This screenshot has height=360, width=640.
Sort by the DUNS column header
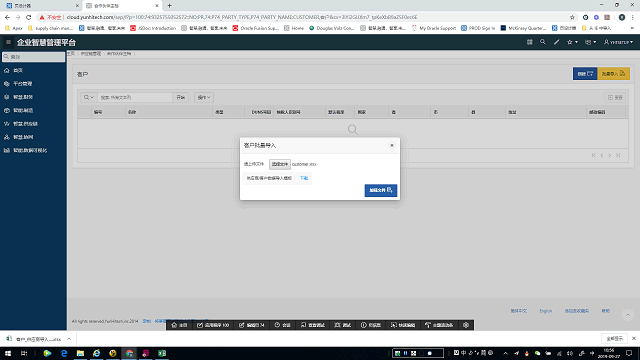(261, 112)
